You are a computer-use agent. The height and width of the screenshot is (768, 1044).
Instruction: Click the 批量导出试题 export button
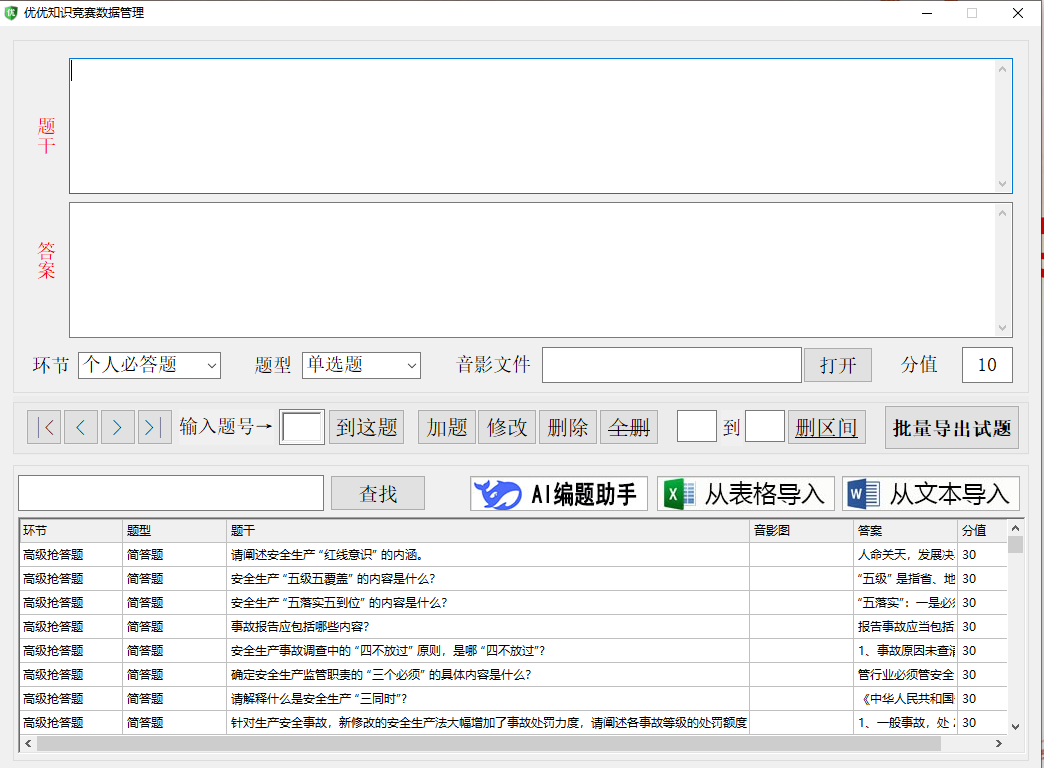pos(952,428)
